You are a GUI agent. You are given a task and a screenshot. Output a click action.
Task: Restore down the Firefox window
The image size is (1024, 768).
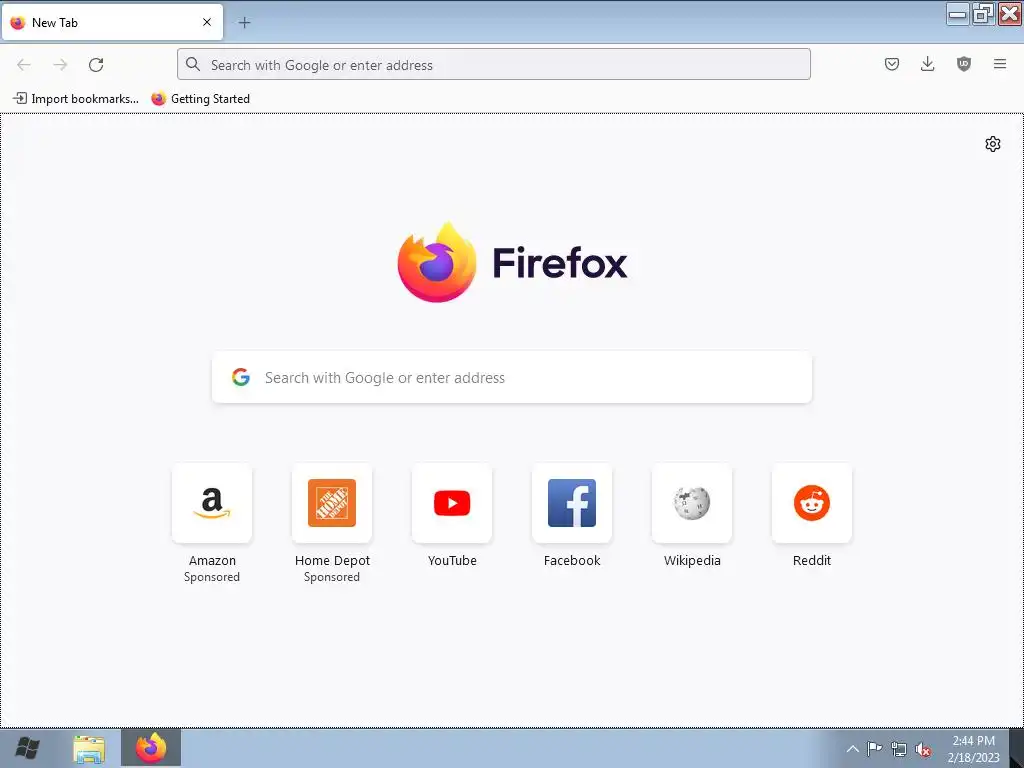(983, 14)
